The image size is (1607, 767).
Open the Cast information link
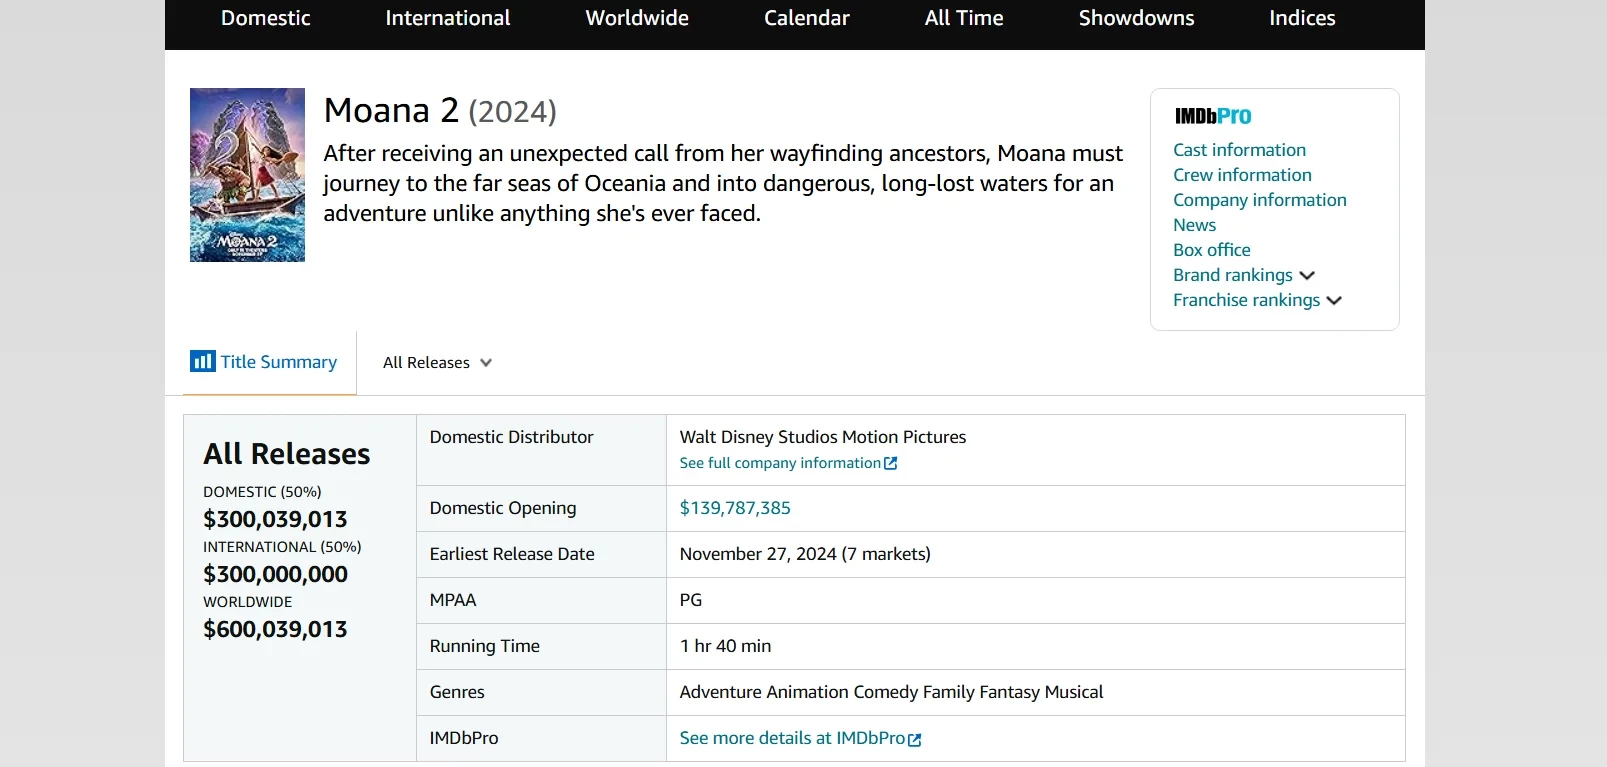(1239, 150)
